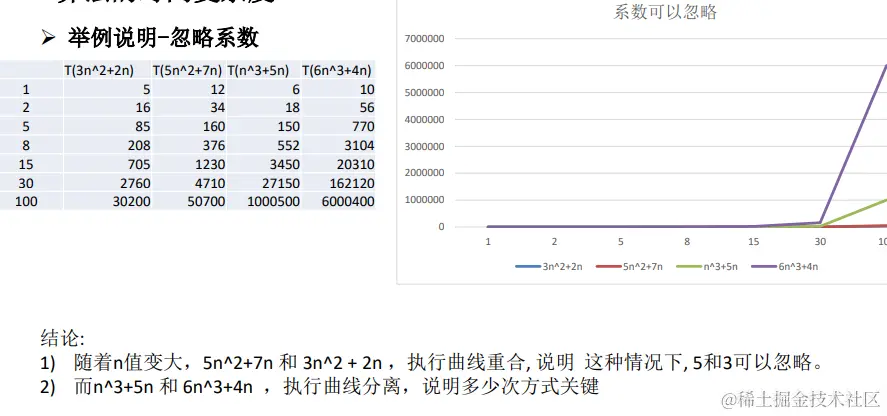Select table cell showing 34

pyautogui.click(x=217, y=108)
